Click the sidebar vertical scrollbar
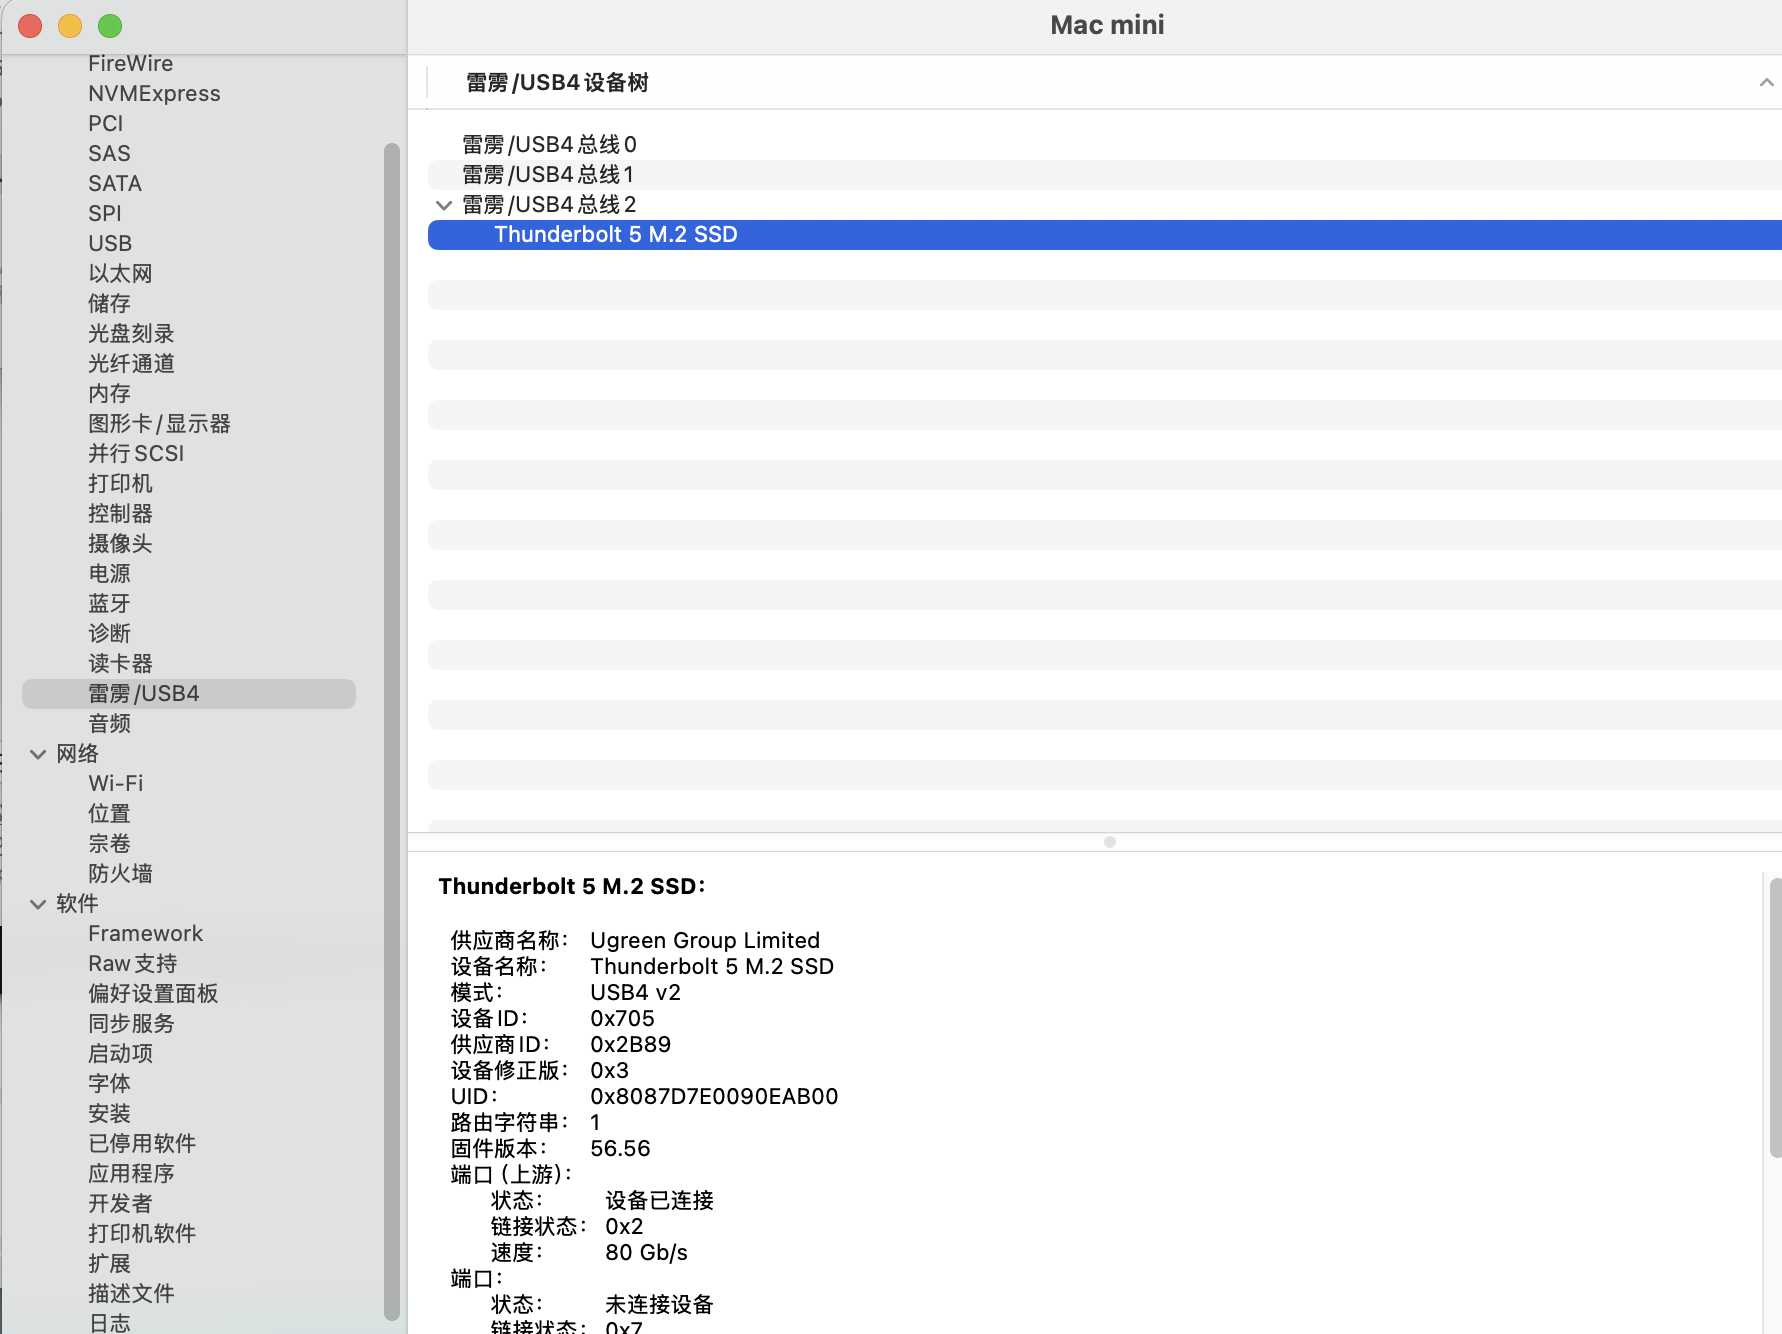Screen dimensions: 1782x1334 point(391,730)
